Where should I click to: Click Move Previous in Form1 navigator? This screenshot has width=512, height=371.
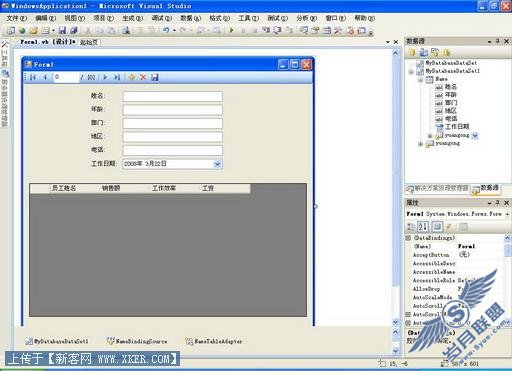45,77
